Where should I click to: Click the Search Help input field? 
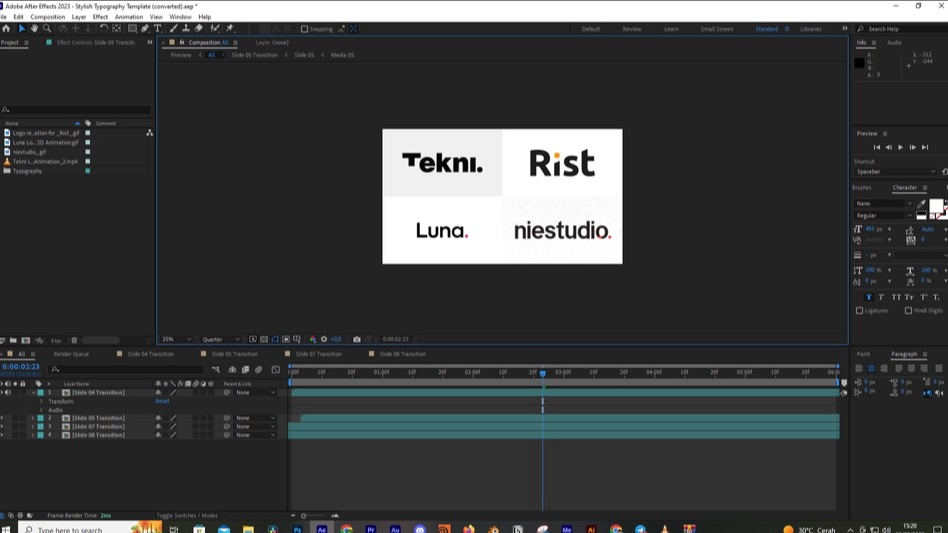(x=903, y=29)
